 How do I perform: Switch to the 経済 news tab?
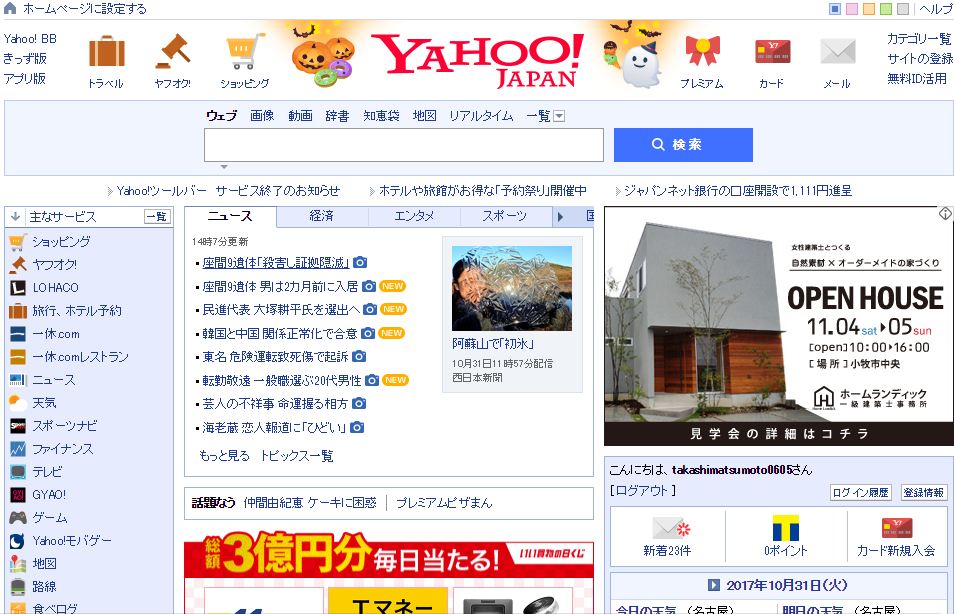pos(322,216)
